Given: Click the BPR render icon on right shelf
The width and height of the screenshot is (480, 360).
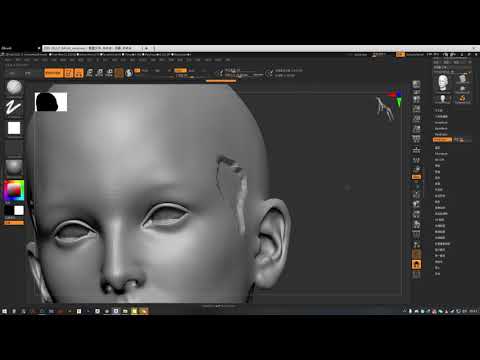Looking at the screenshot, I should click(416, 84).
